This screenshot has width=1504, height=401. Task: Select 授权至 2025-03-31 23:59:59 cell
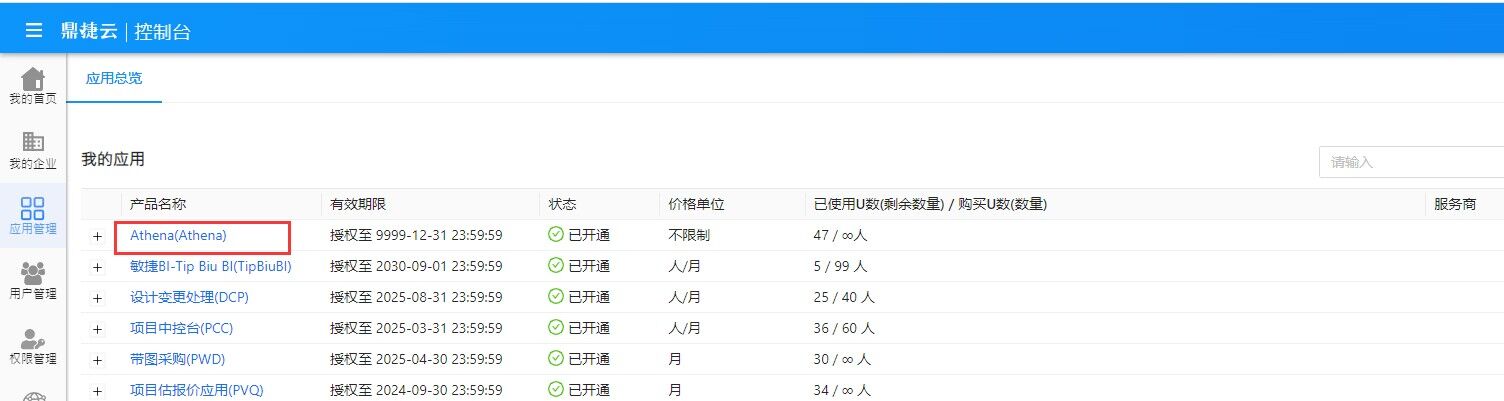point(416,328)
